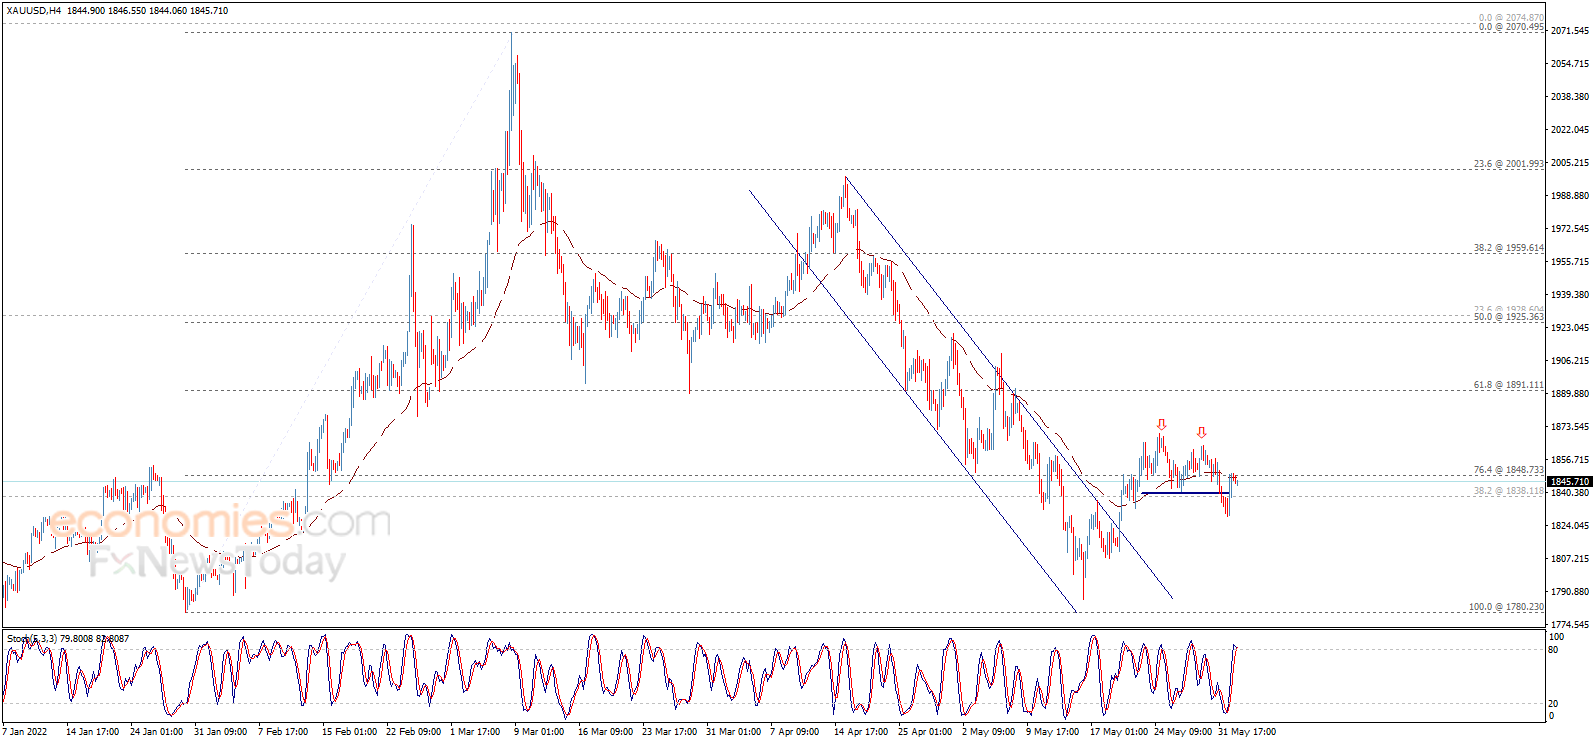
Task: Select the short blue horizontal support line
Action: tap(1185, 493)
